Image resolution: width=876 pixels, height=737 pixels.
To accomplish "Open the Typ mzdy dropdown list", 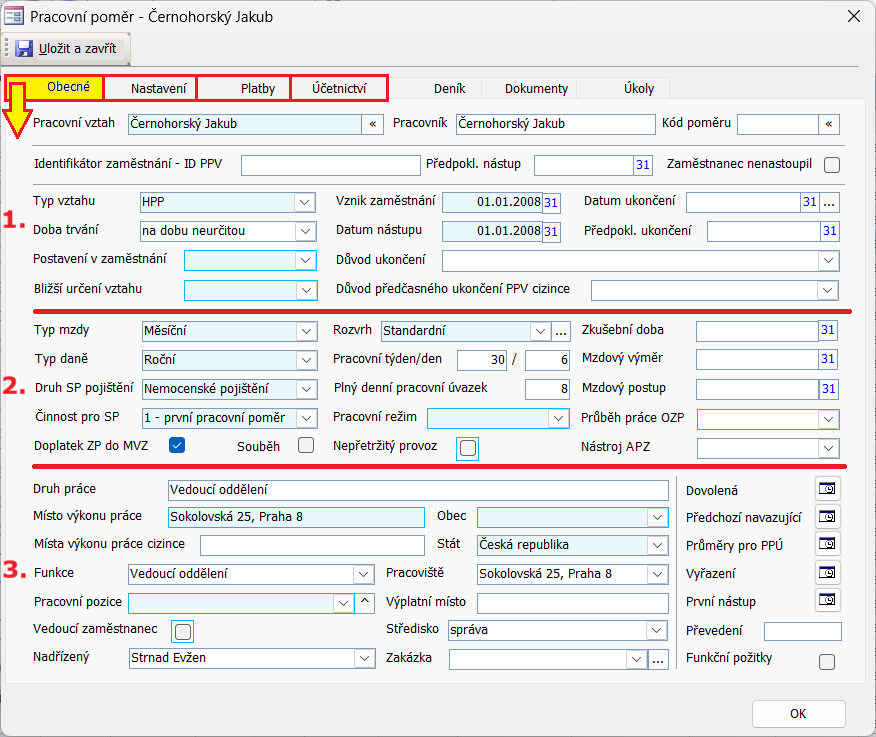I will click(x=305, y=331).
